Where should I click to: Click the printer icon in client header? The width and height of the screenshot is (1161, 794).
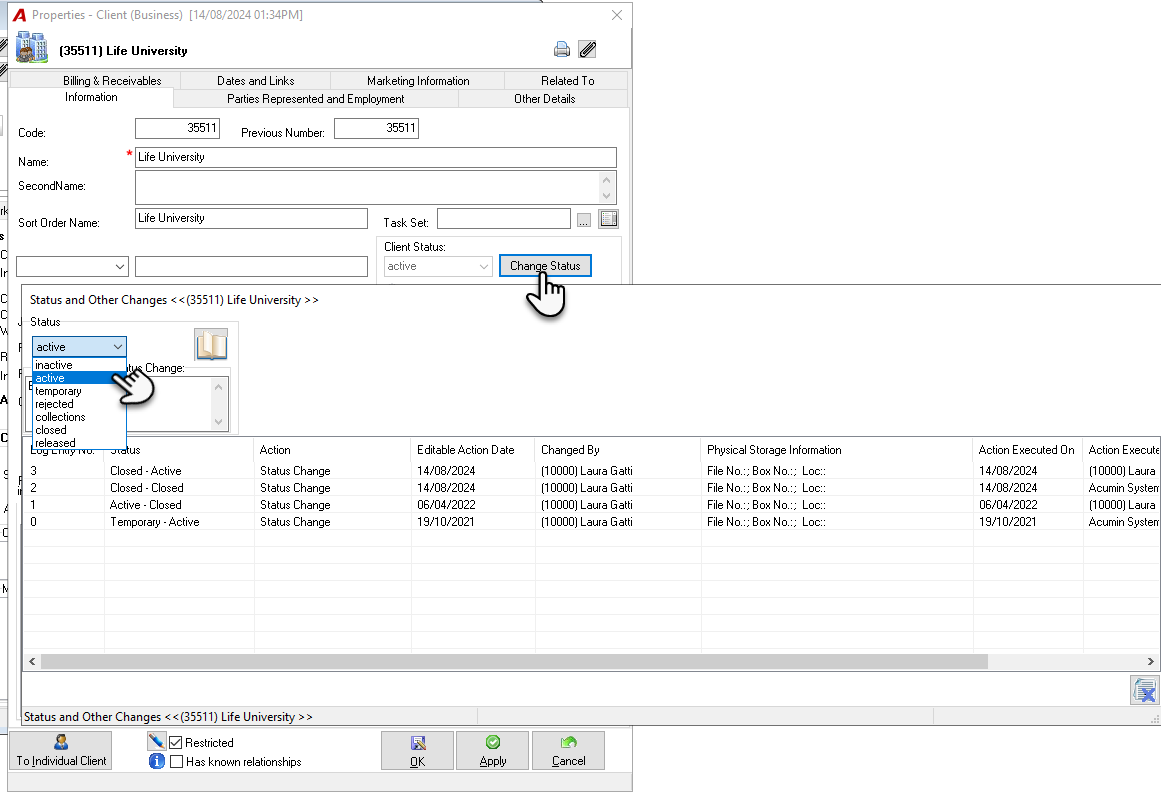[x=562, y=50]
